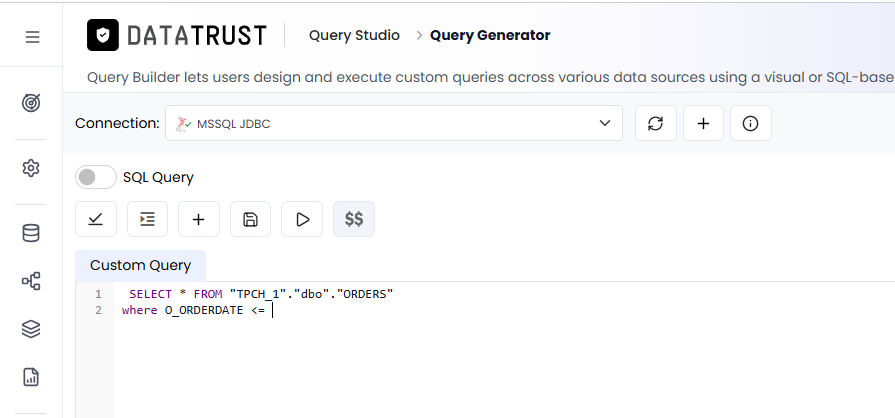Open the gear settings in sidebar
Screen dimensions: 895x418
pyautogui.click(x=31, y=168)
